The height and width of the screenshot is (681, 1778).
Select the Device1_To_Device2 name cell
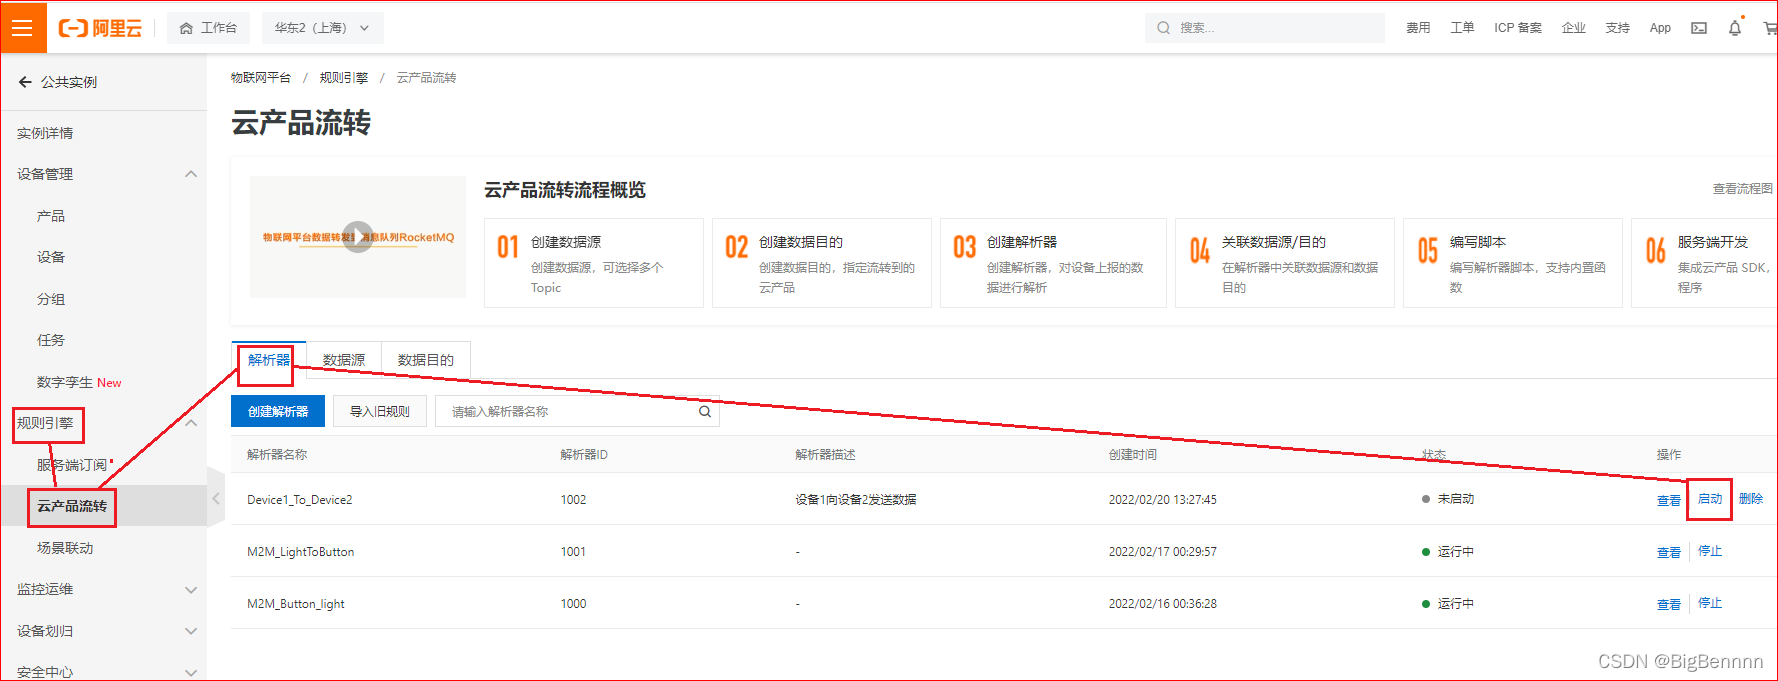(300, 499)
